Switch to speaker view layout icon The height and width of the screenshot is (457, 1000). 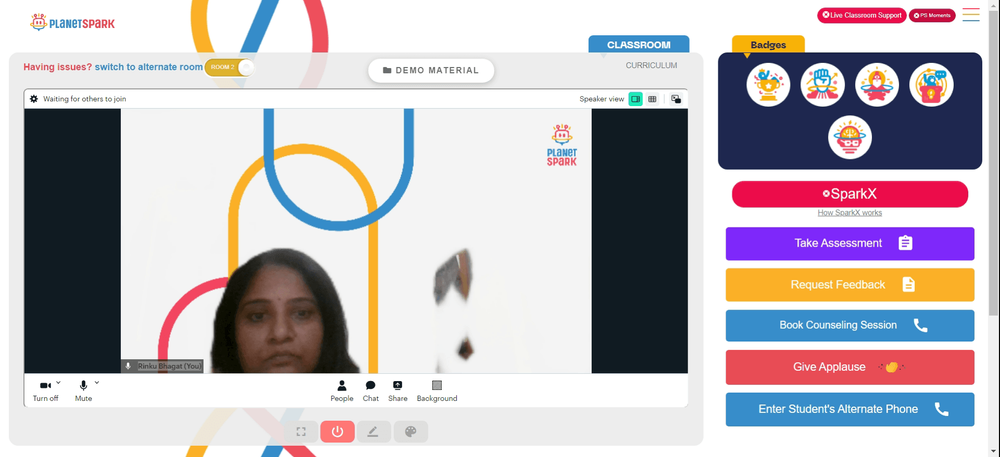[635, 99]
